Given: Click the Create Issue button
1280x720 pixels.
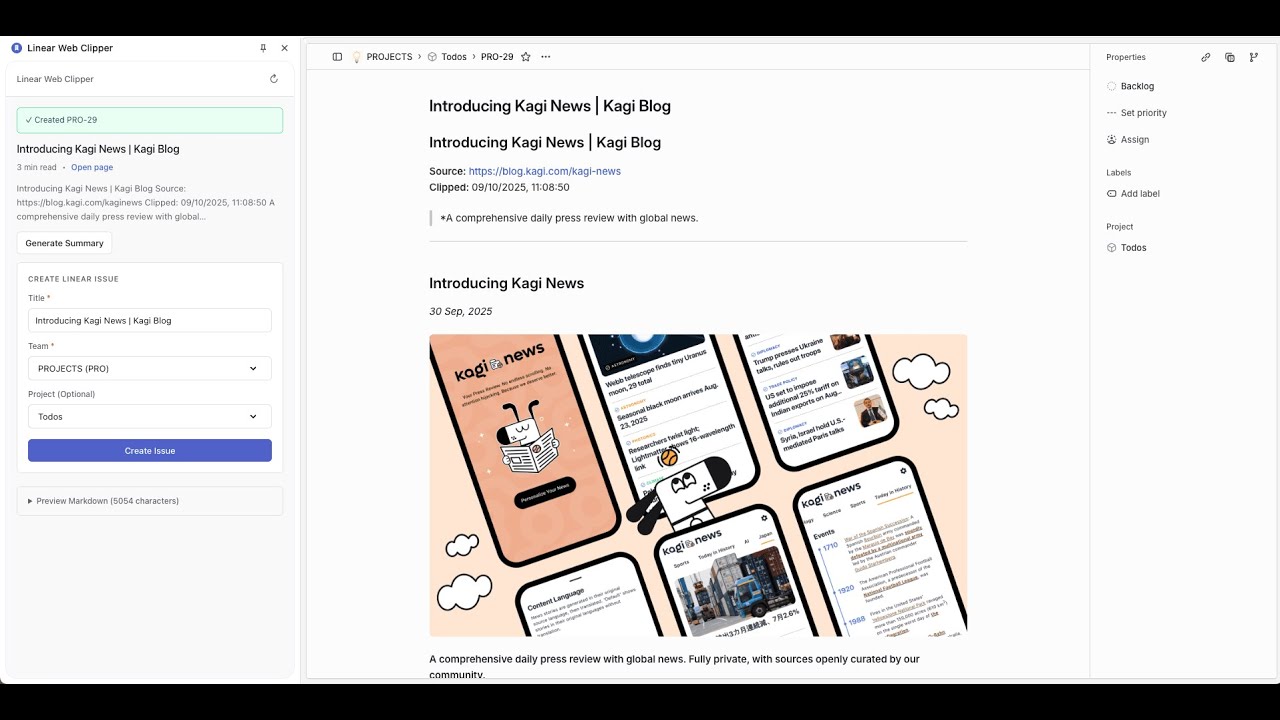Looking at the screenshot, I should (x=150, y=451).
